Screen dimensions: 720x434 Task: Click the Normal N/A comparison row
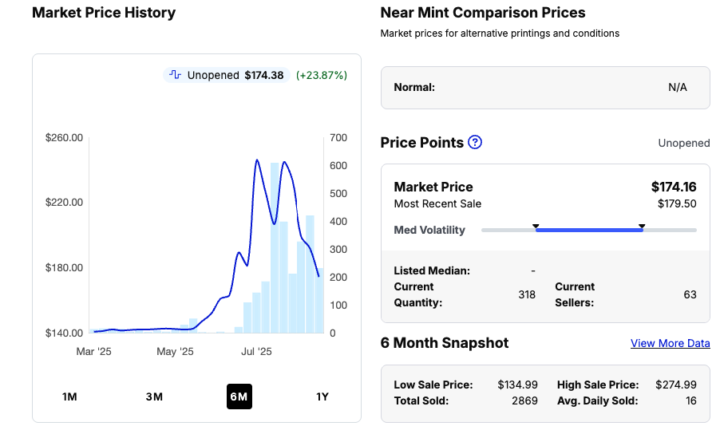(545, 87)
